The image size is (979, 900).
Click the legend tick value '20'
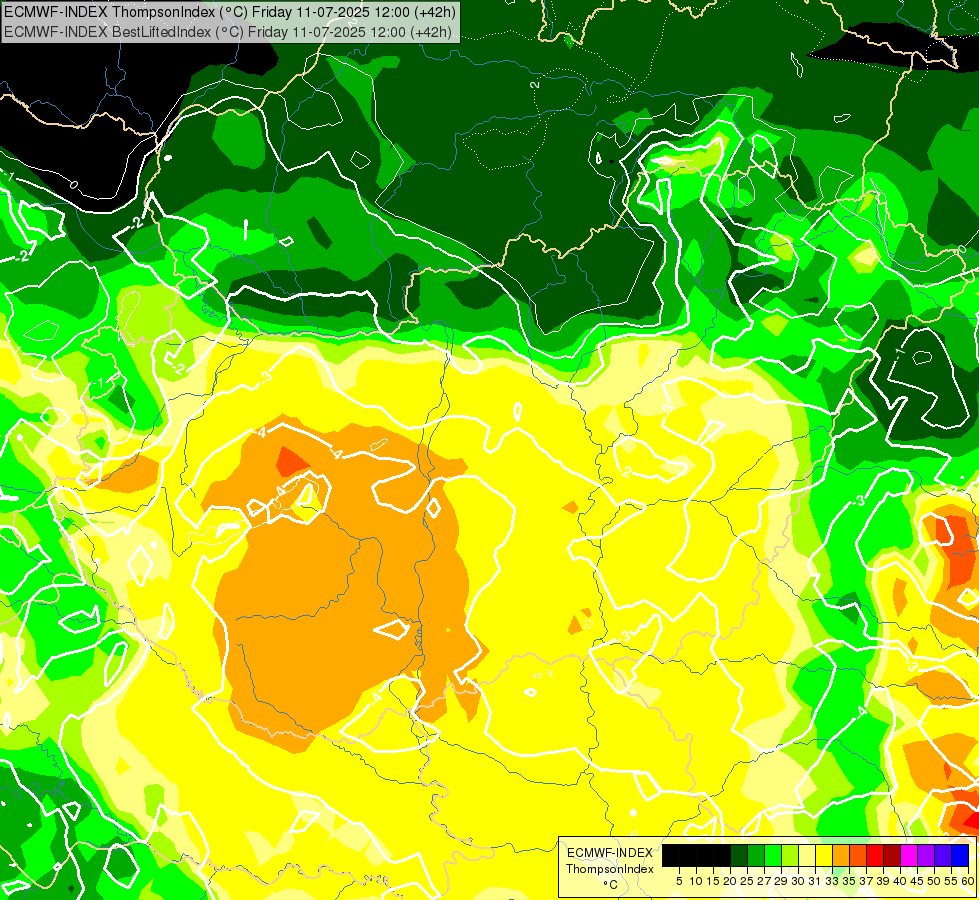(x=730, y=881)
